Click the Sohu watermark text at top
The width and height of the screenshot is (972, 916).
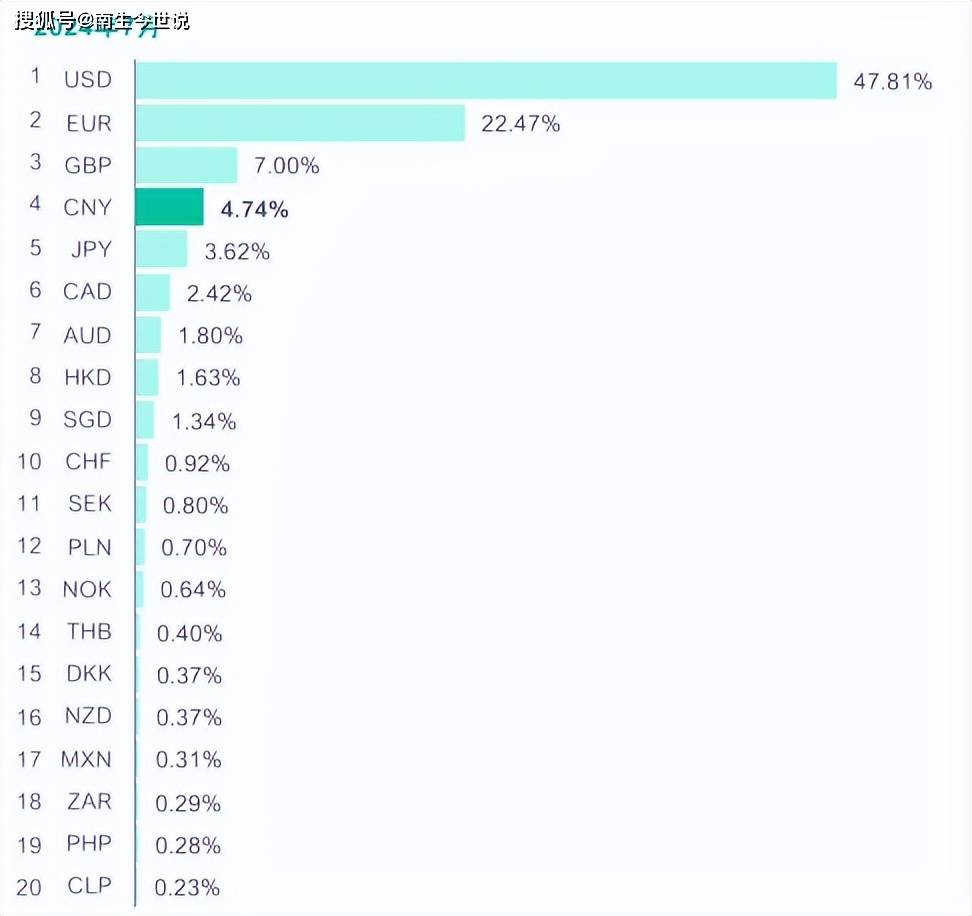[101, 20]
